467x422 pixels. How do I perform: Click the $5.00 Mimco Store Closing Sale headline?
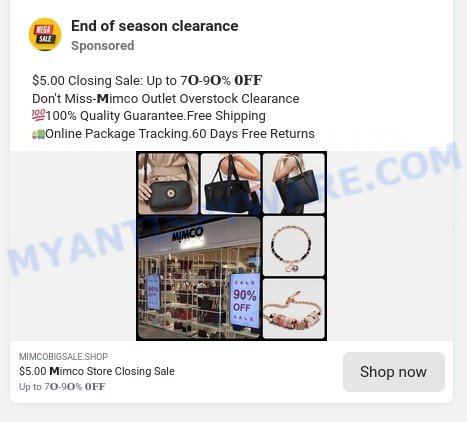(x=97, y=371)
